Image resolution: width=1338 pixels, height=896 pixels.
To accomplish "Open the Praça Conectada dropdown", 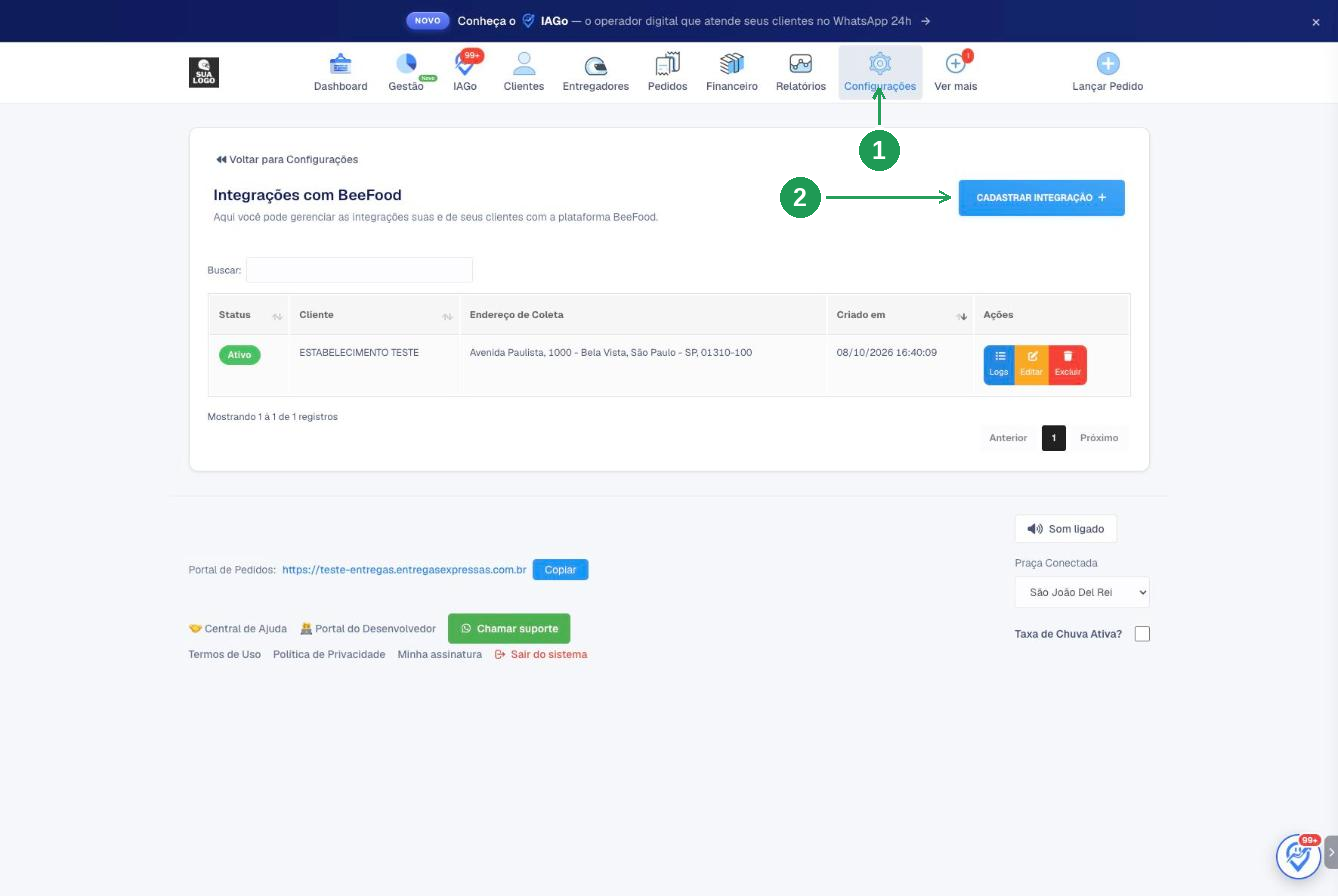I will [1082, 592].
